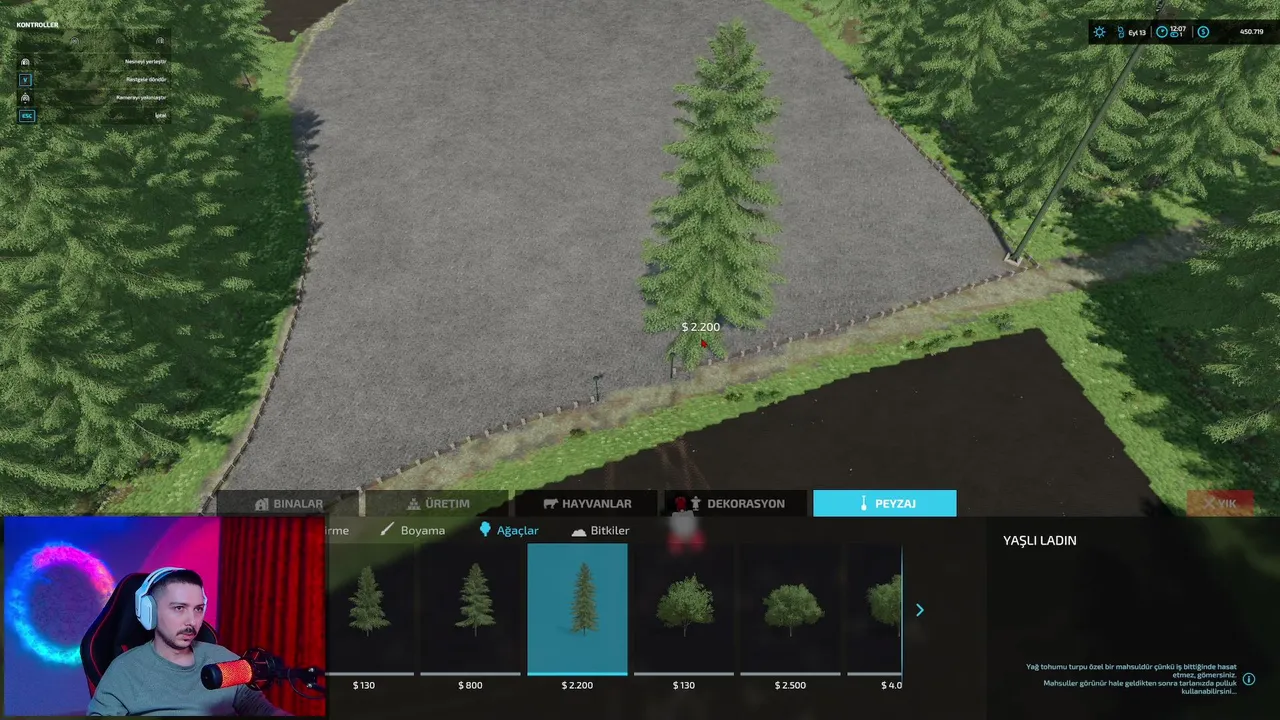
Task: Click the tree icon next to Ağaçlar
Action: click(486, 529)
